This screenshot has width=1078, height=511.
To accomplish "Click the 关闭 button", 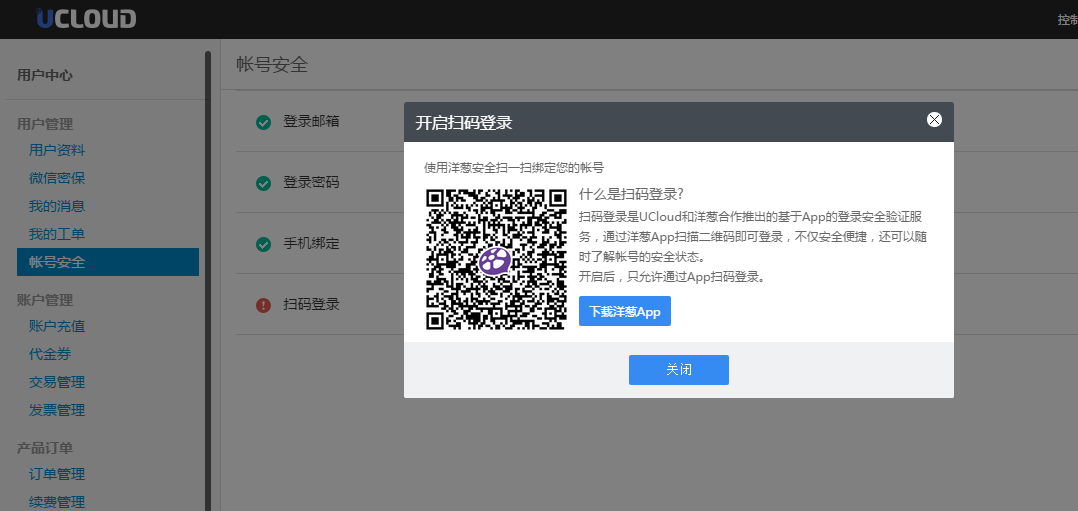I will (x=679, y=370).
